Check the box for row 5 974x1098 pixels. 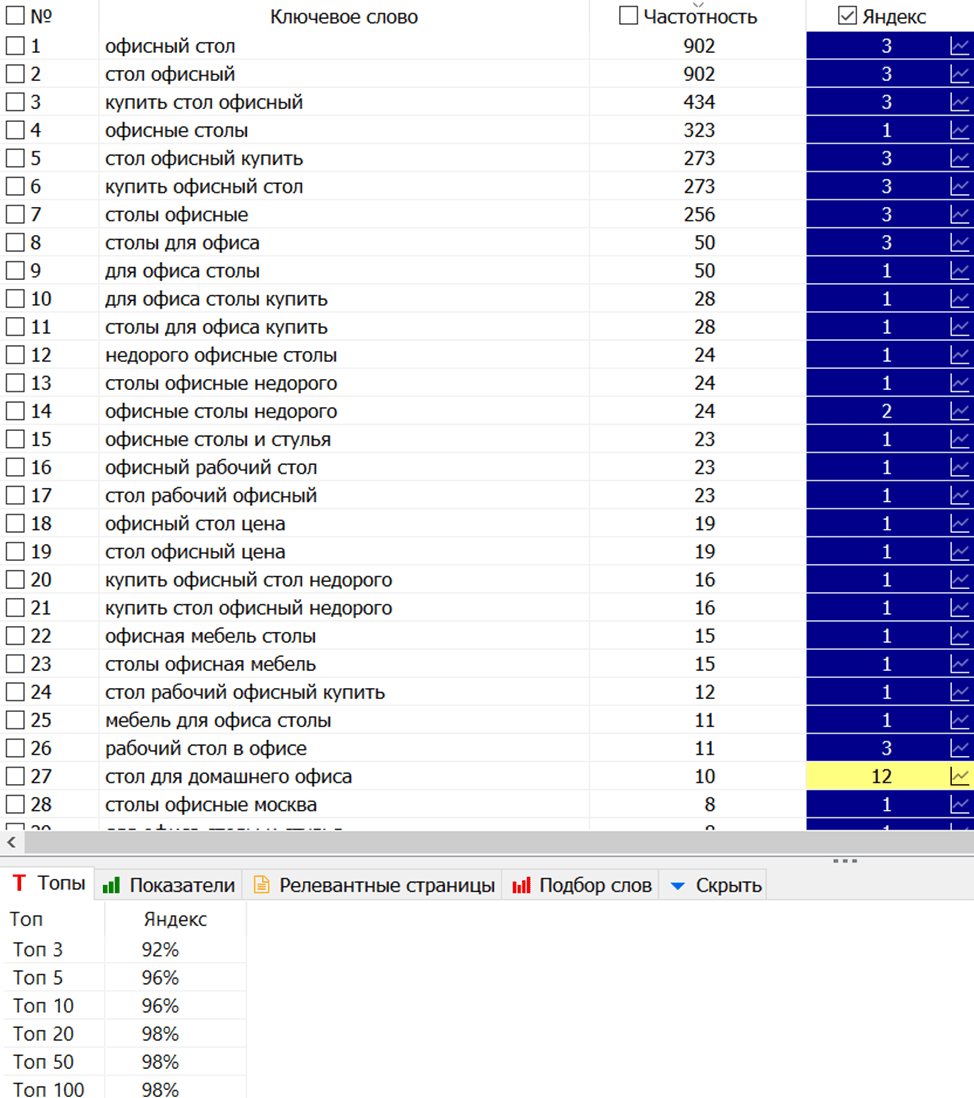15,158
